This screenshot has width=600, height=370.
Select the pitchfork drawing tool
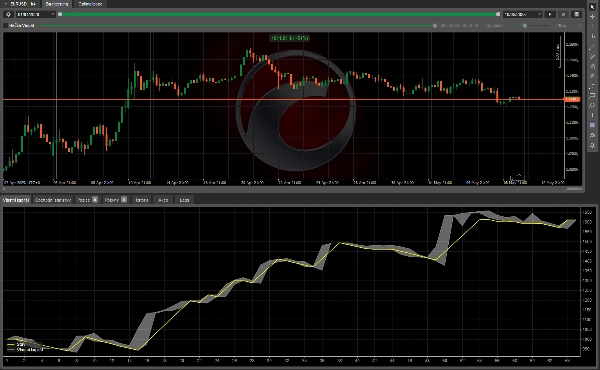[x=592, y=76]
